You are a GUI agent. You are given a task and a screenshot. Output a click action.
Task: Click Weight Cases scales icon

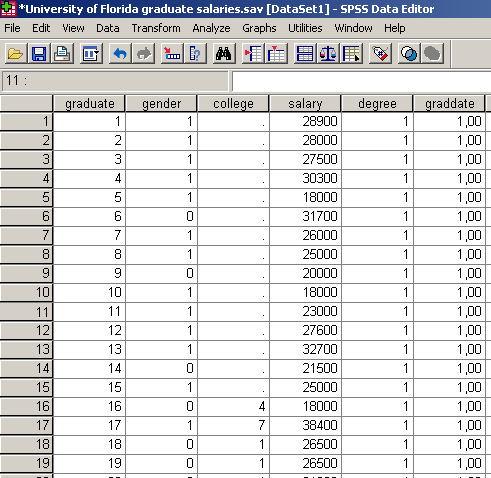pyautogui.click(x=328, y=53)
